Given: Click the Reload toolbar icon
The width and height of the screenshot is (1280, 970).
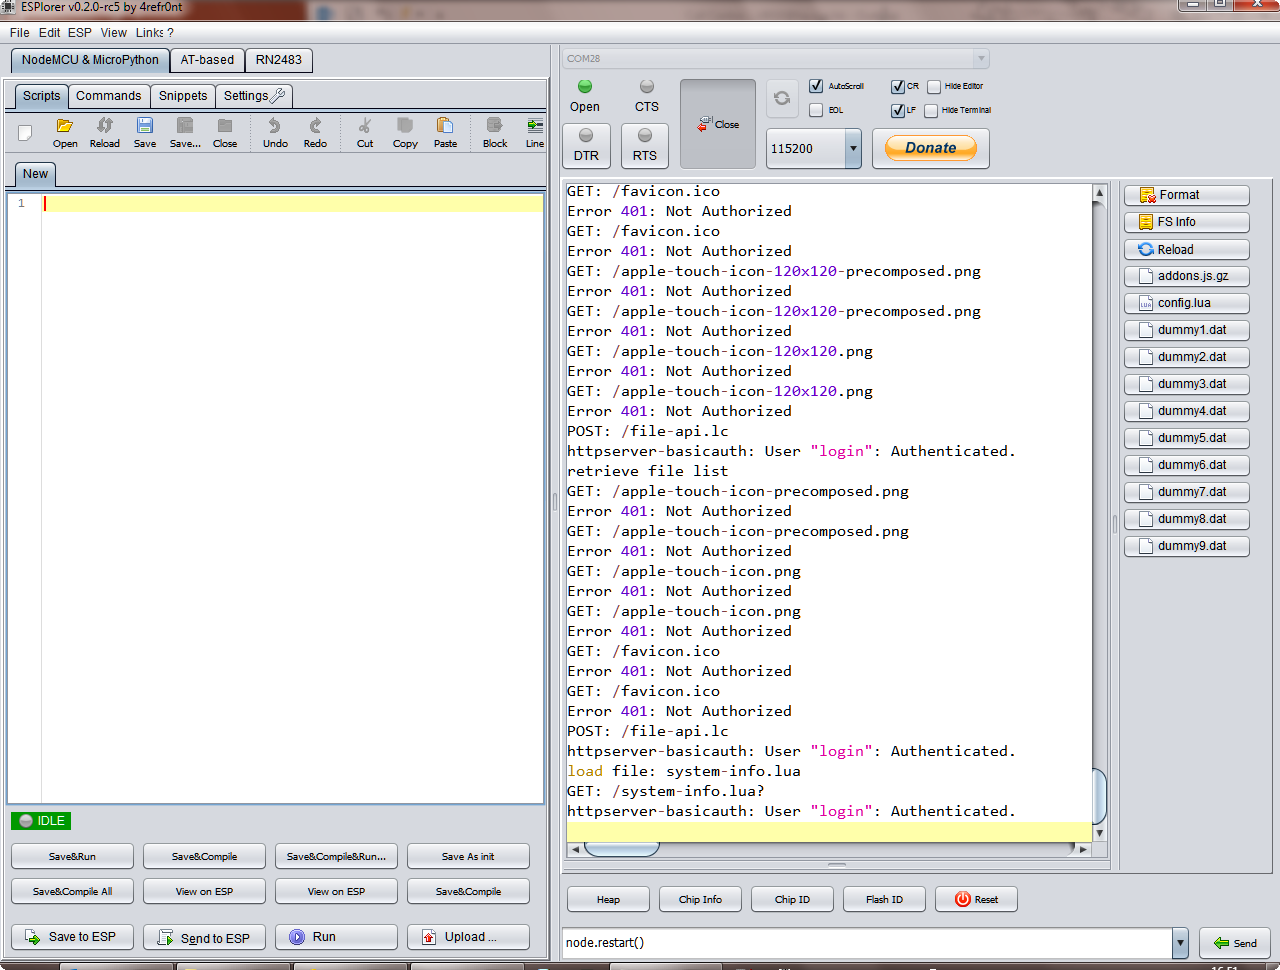Looking at the screenshot, I should click(x=105, y=132).
